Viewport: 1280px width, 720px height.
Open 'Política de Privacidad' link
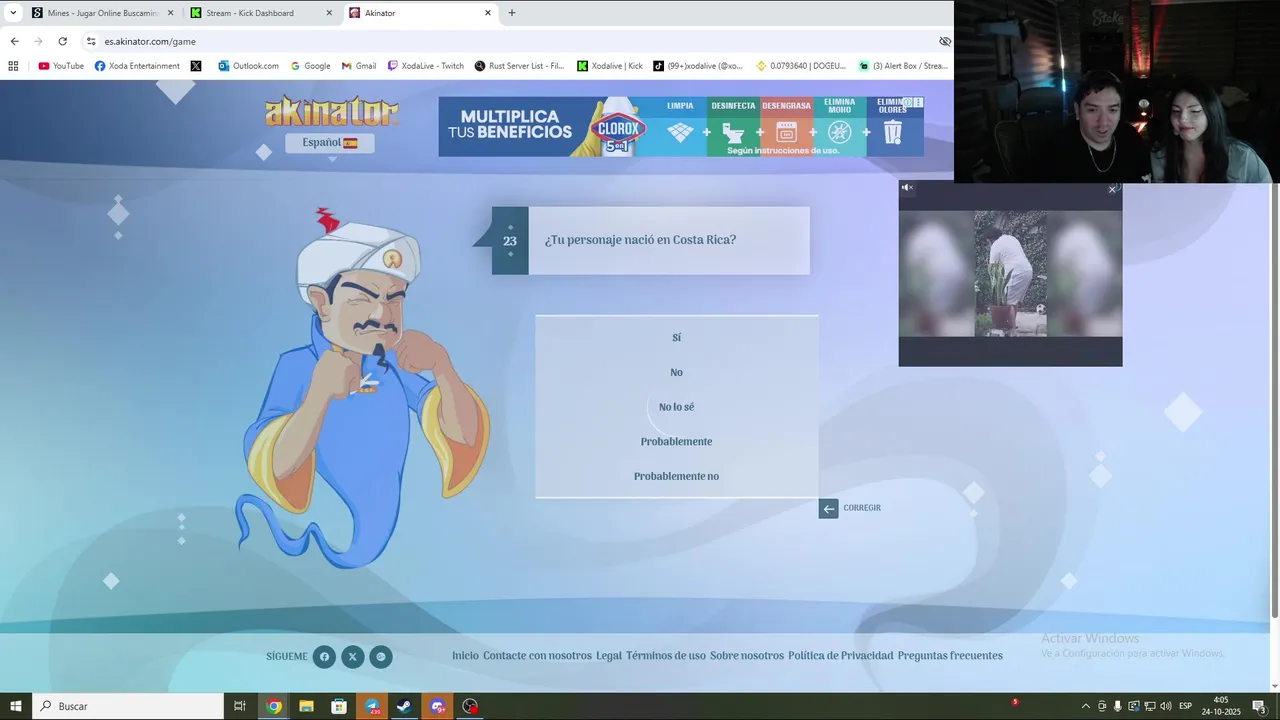[841, 656]
